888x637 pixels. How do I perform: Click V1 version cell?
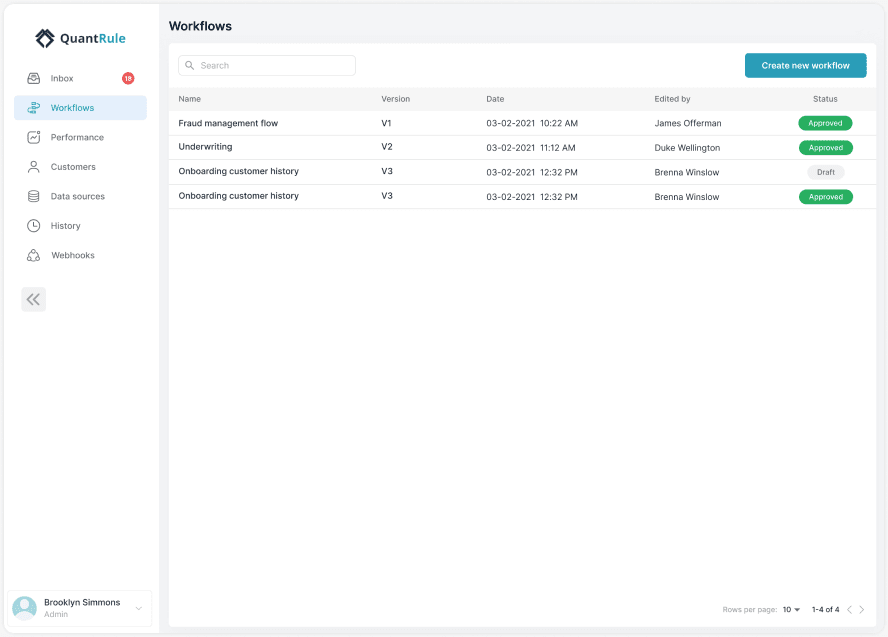[386, 123]
